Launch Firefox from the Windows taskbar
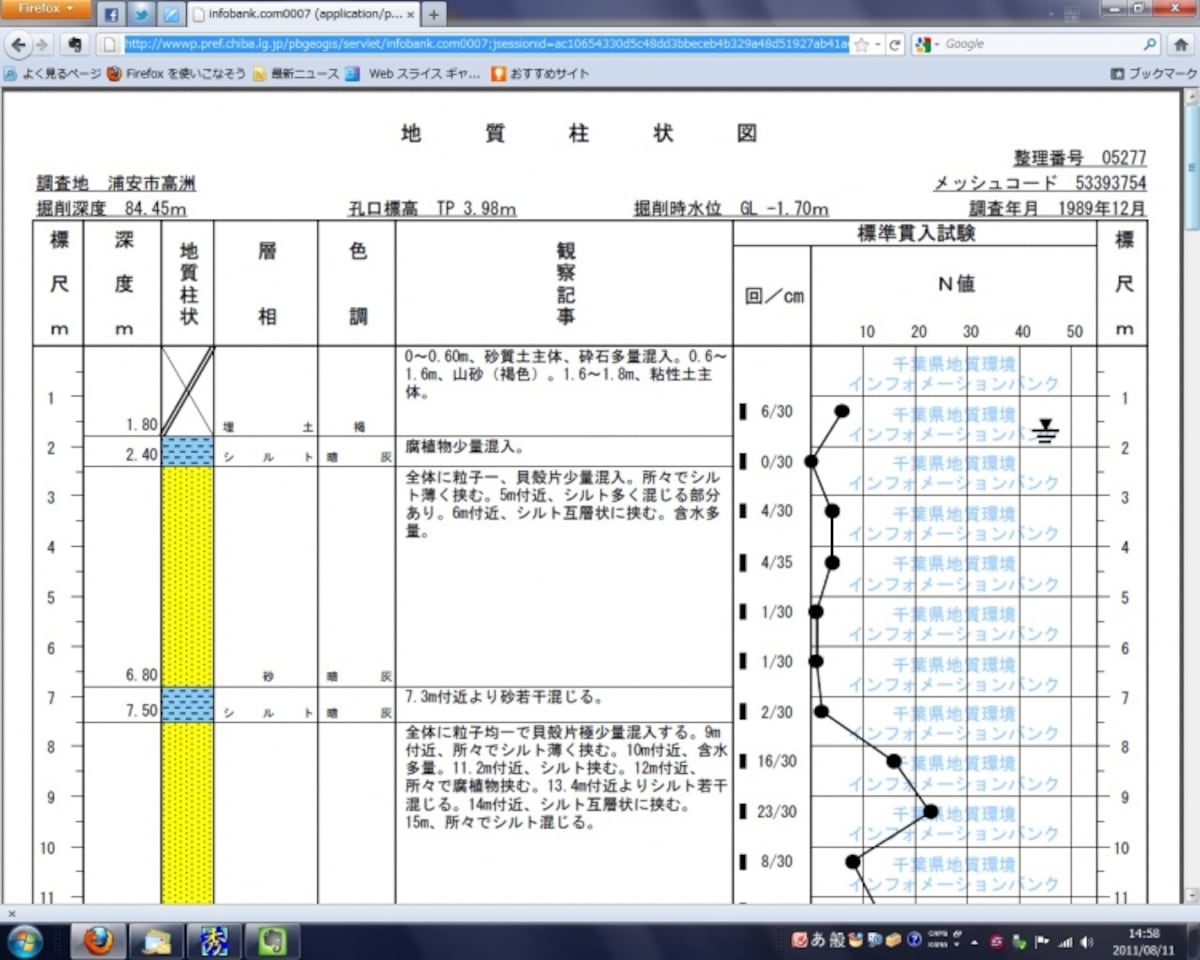 98,940
